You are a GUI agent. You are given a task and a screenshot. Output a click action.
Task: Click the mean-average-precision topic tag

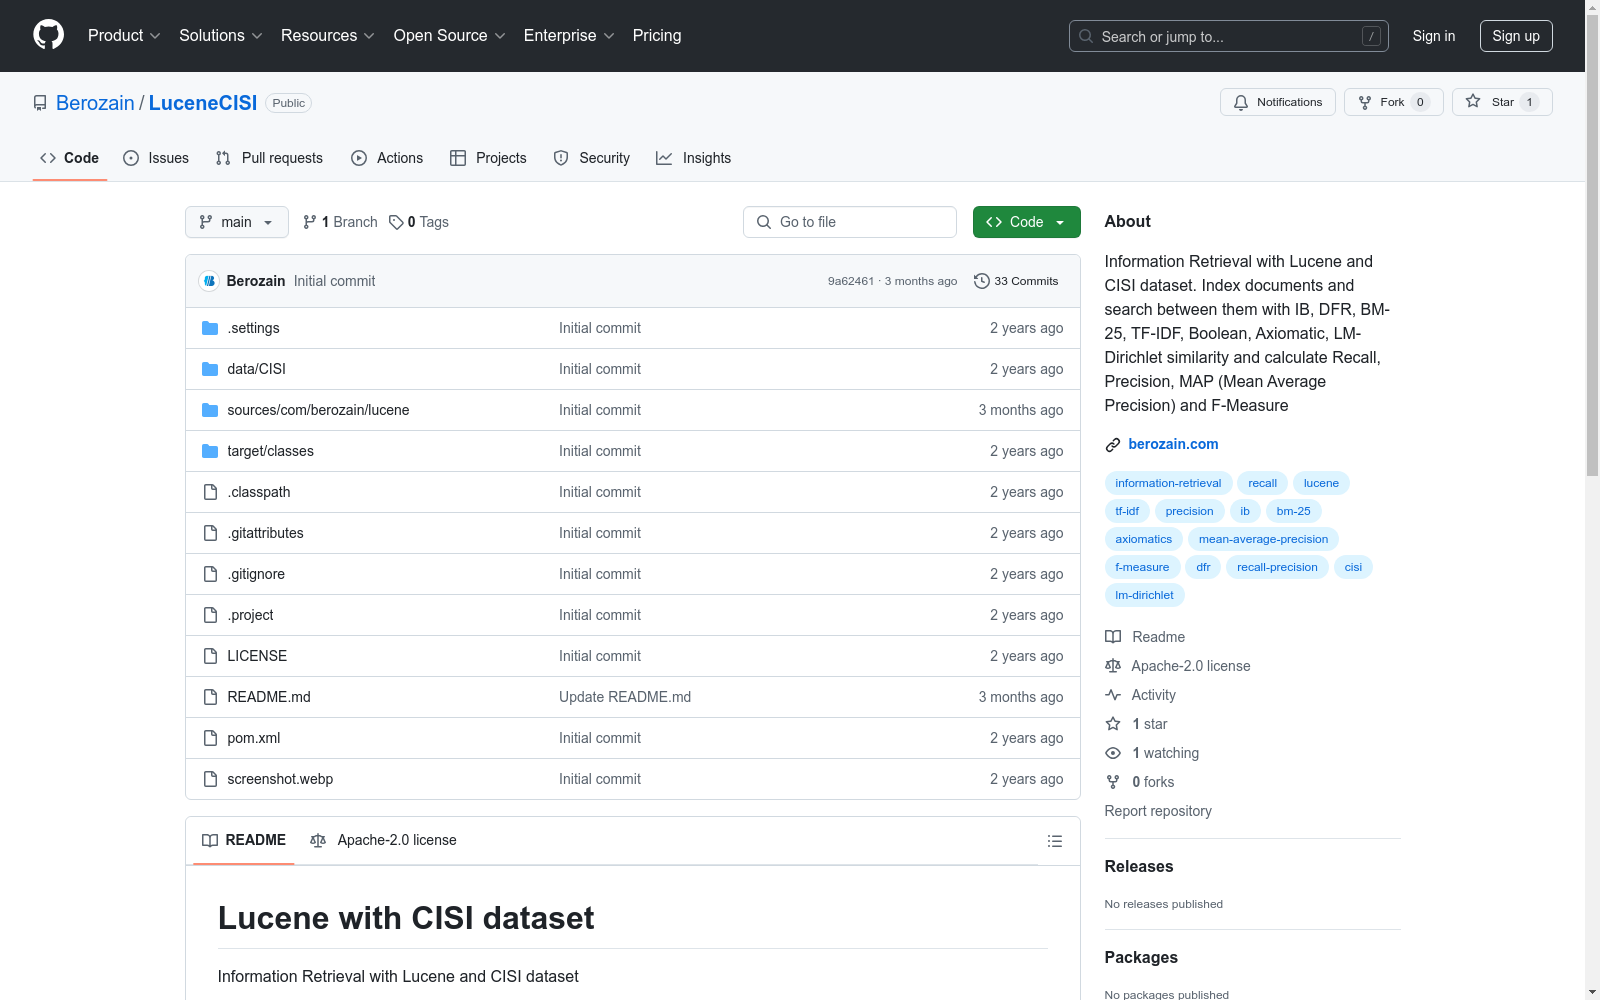click(x=1263, y=539)
